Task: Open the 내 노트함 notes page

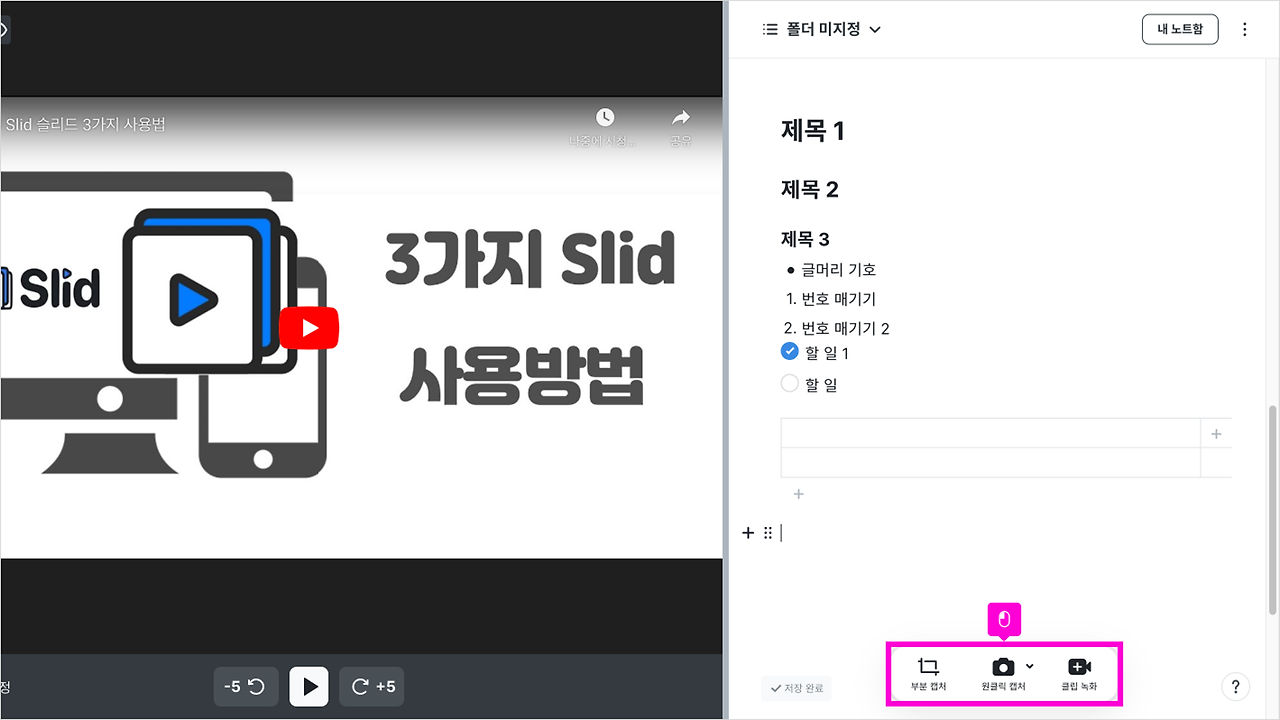Action: pyautogui.click(x=1180, y=29)
